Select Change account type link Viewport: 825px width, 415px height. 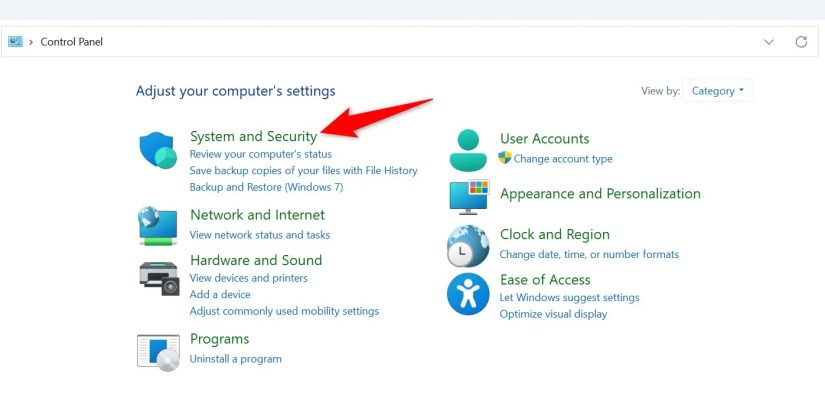562,158
